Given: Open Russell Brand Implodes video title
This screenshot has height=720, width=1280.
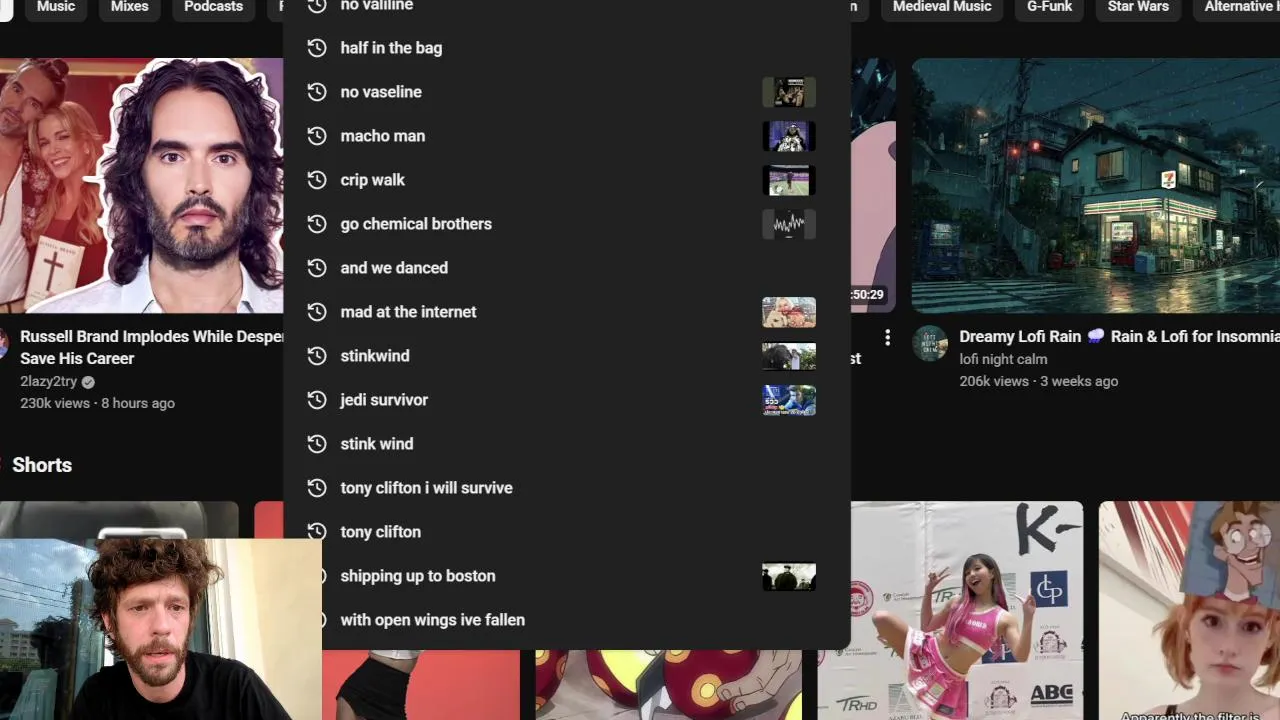Looking at the screenshot, I should pyautogui.click(x=151, y=347).
